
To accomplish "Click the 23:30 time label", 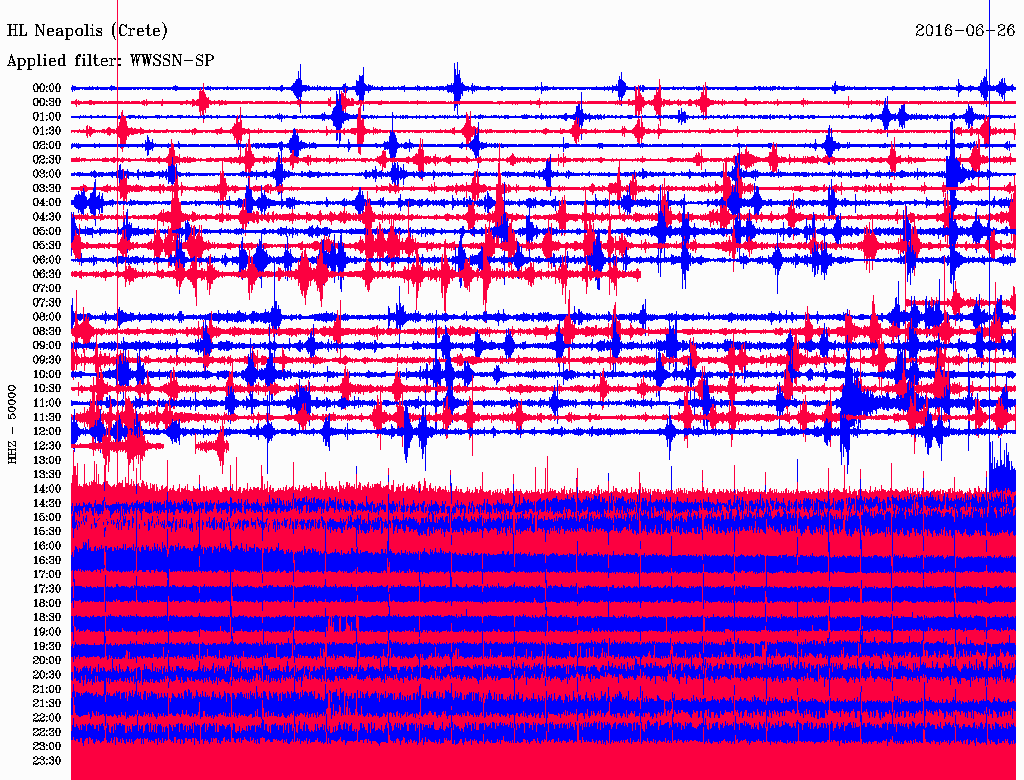I will point(47,760).
